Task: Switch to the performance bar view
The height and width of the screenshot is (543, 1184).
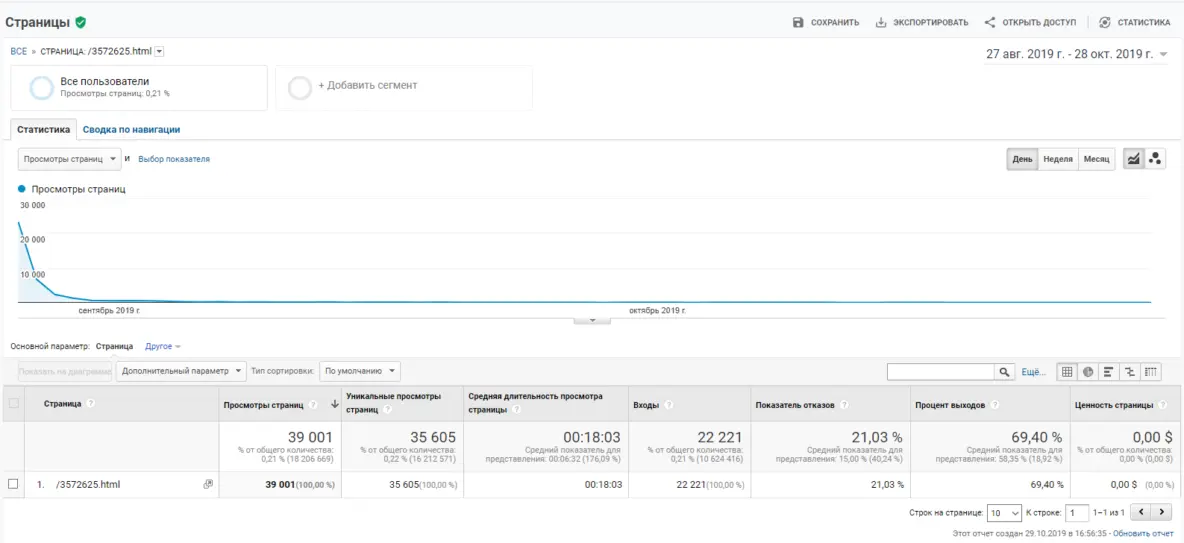Action: pos(1109,372)
